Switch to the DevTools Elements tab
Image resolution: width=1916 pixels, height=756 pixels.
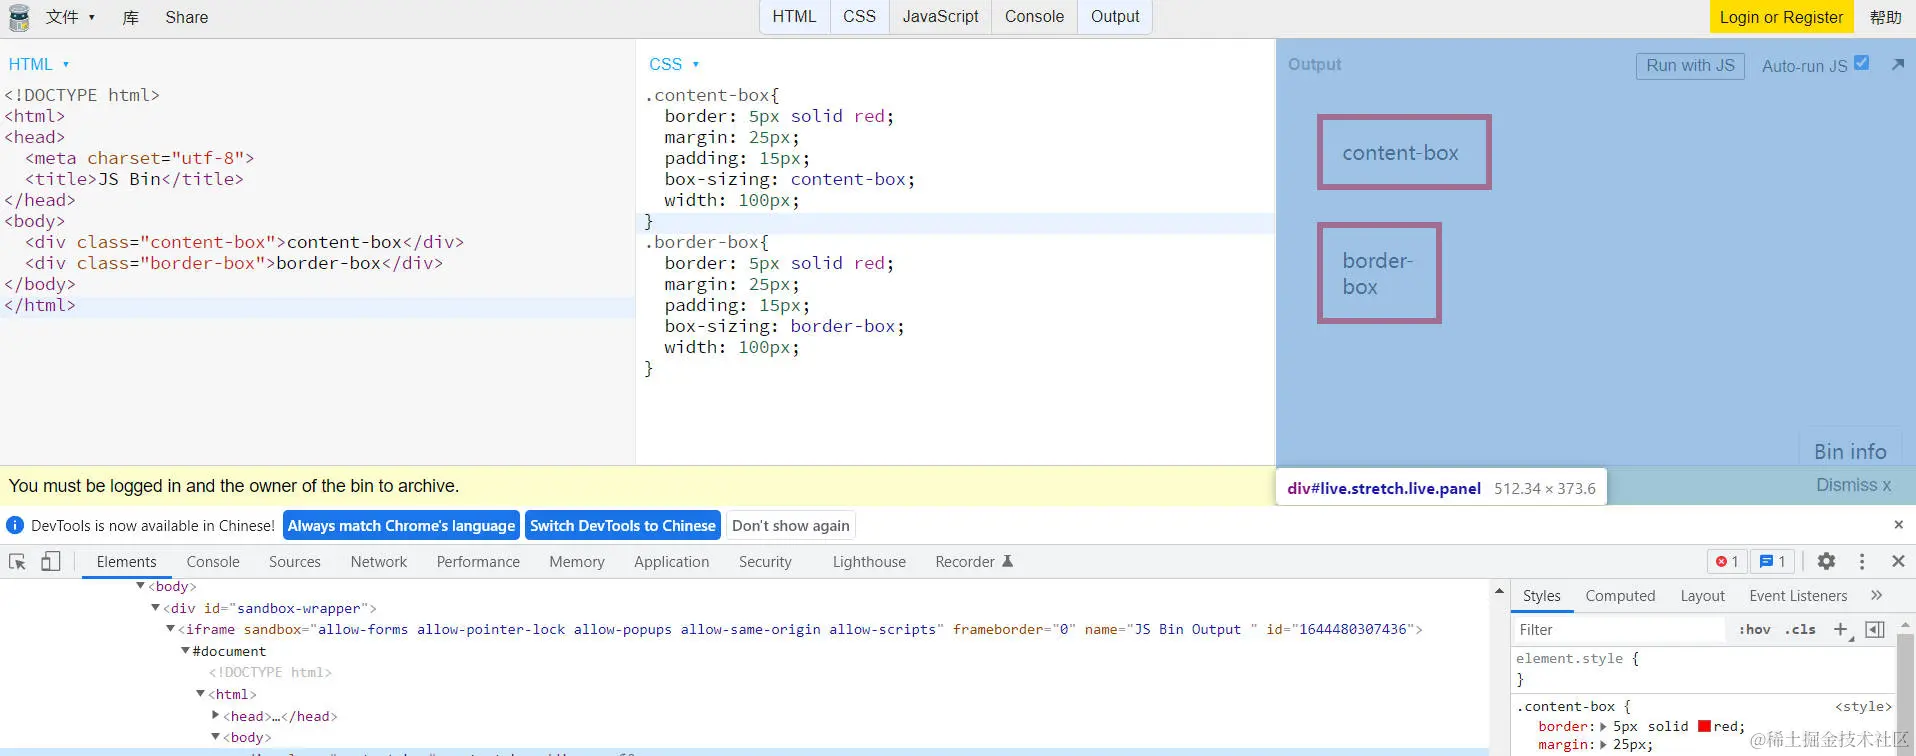pyautogui.click(x=126, y=562)
